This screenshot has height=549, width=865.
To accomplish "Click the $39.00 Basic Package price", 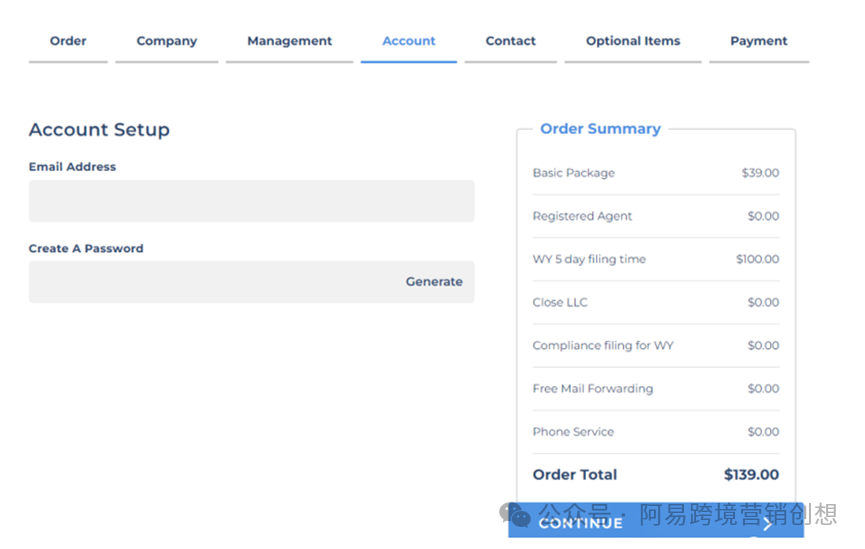I will coord(760,173).
